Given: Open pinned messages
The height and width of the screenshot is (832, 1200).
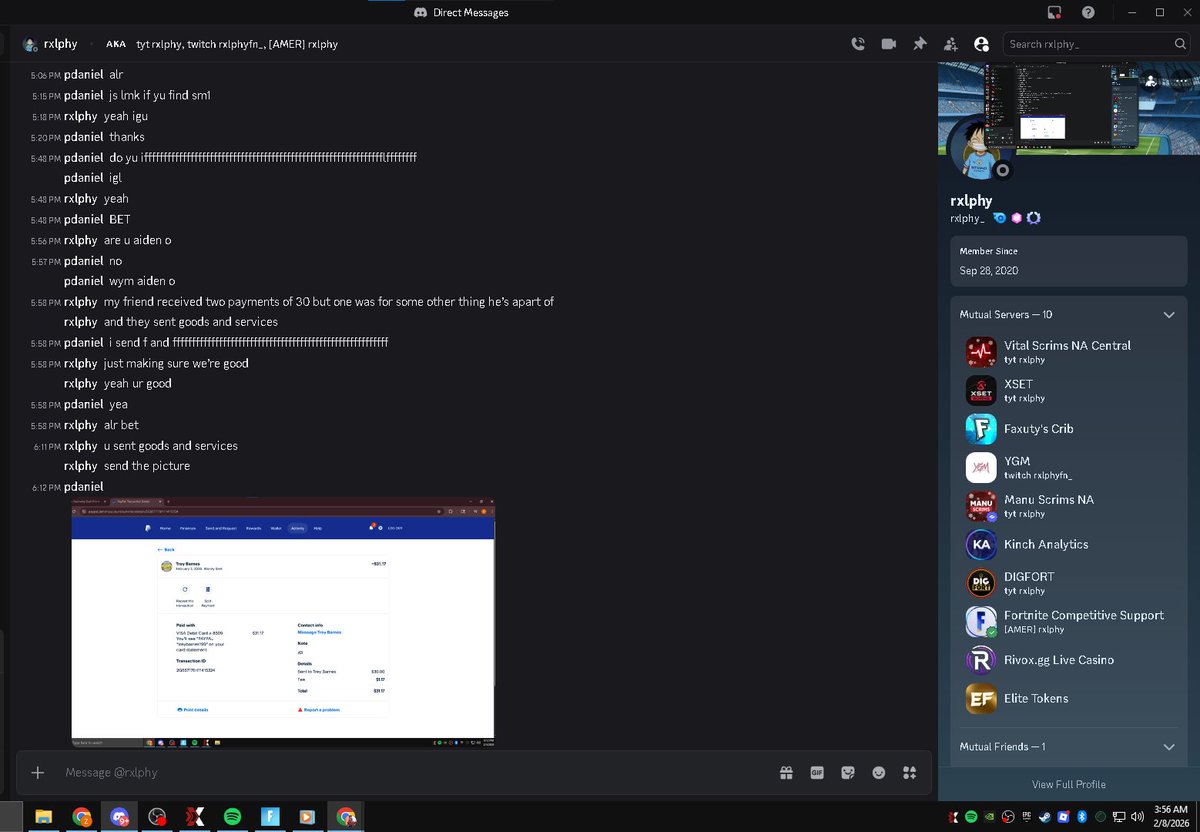Looking at the screenshot, I should (920, 44).
